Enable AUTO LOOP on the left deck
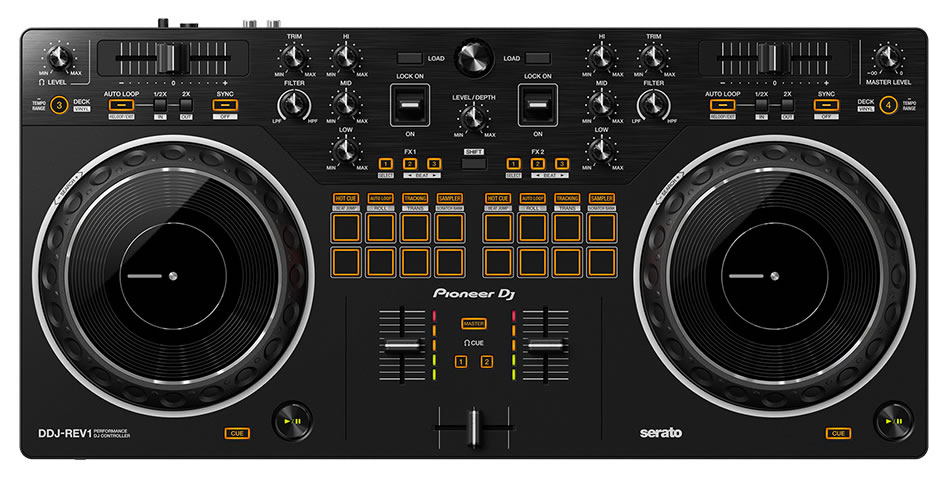 click(121, 105)
